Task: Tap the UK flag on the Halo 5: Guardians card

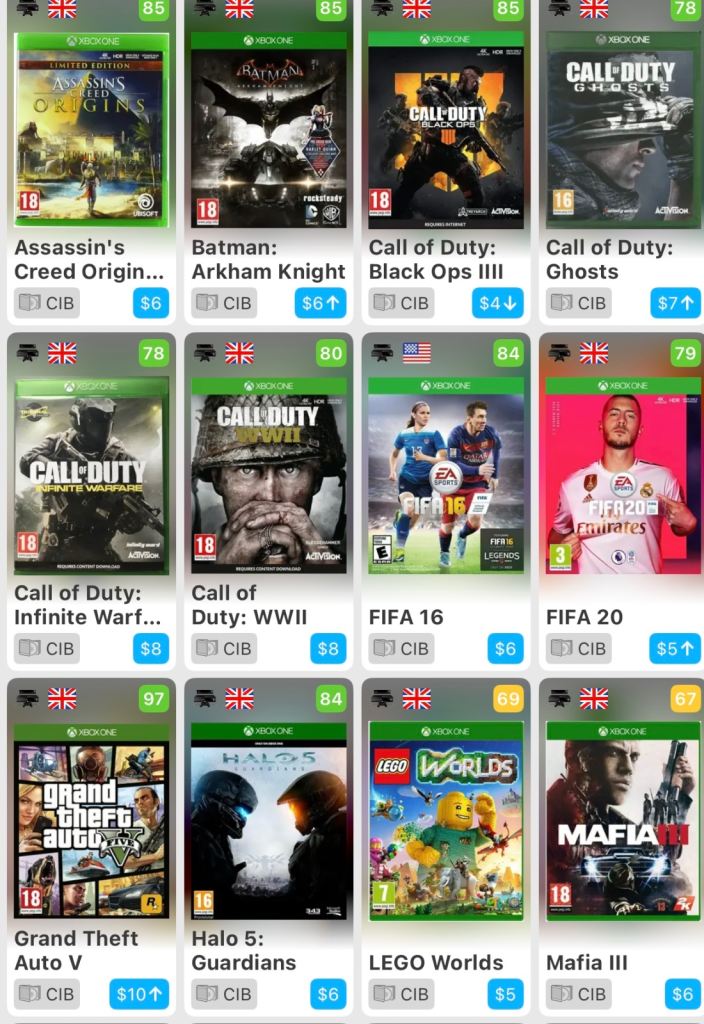Action: pyautogui.click(x=240, y=699)
